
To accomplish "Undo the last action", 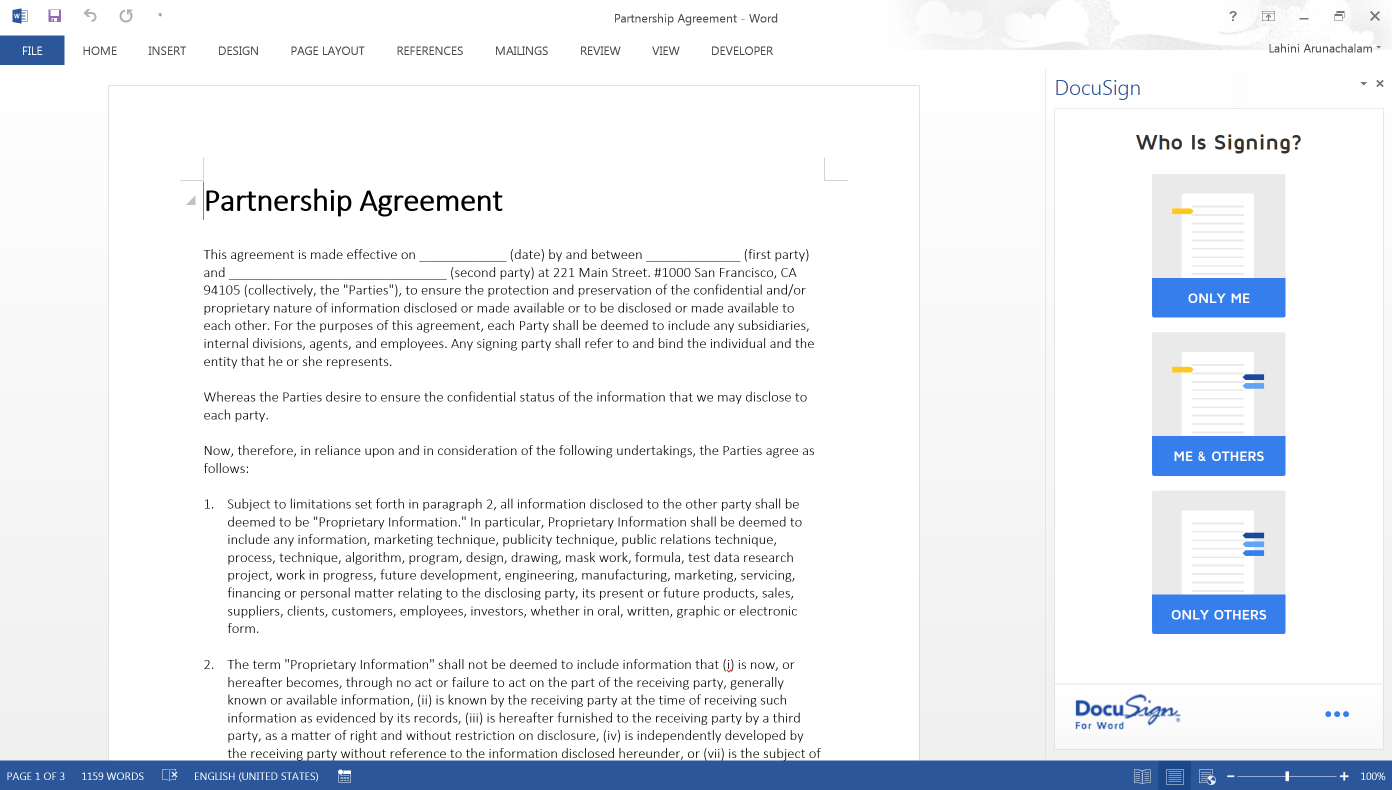I will (x=91, y=16).
